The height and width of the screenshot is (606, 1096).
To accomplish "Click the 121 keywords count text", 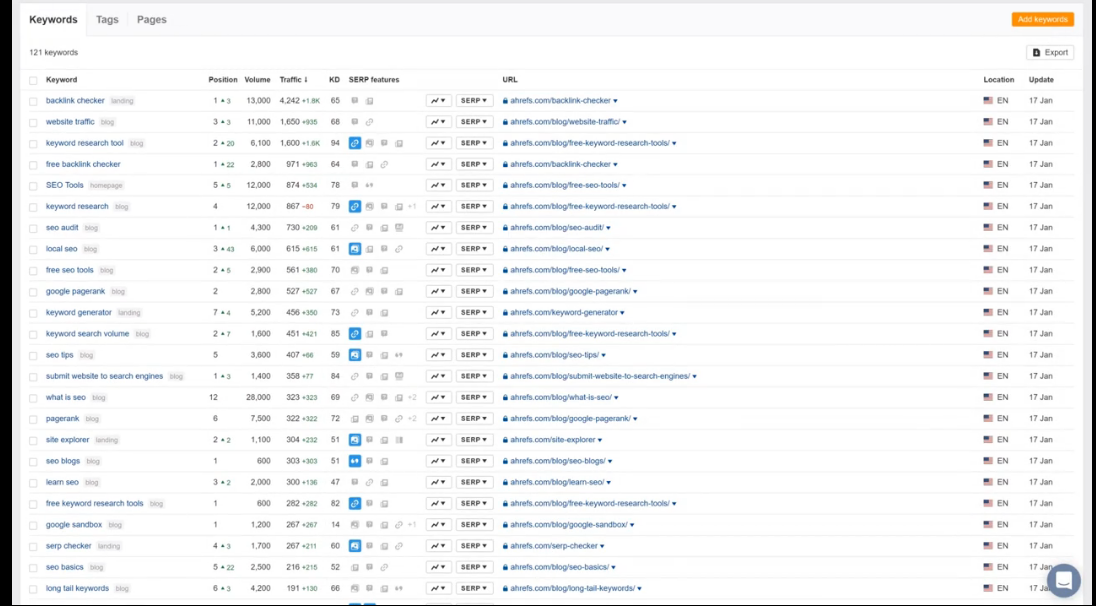I will [x=54, y=52].
